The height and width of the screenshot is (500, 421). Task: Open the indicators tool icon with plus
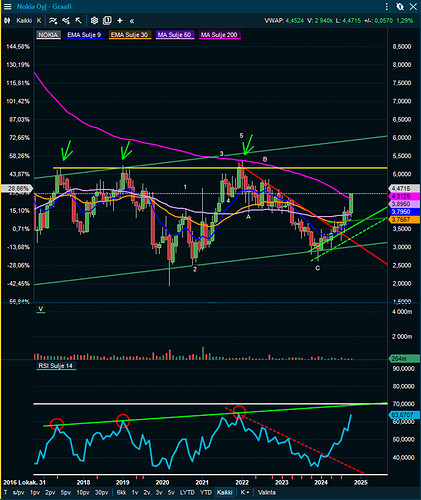point(53,21)
